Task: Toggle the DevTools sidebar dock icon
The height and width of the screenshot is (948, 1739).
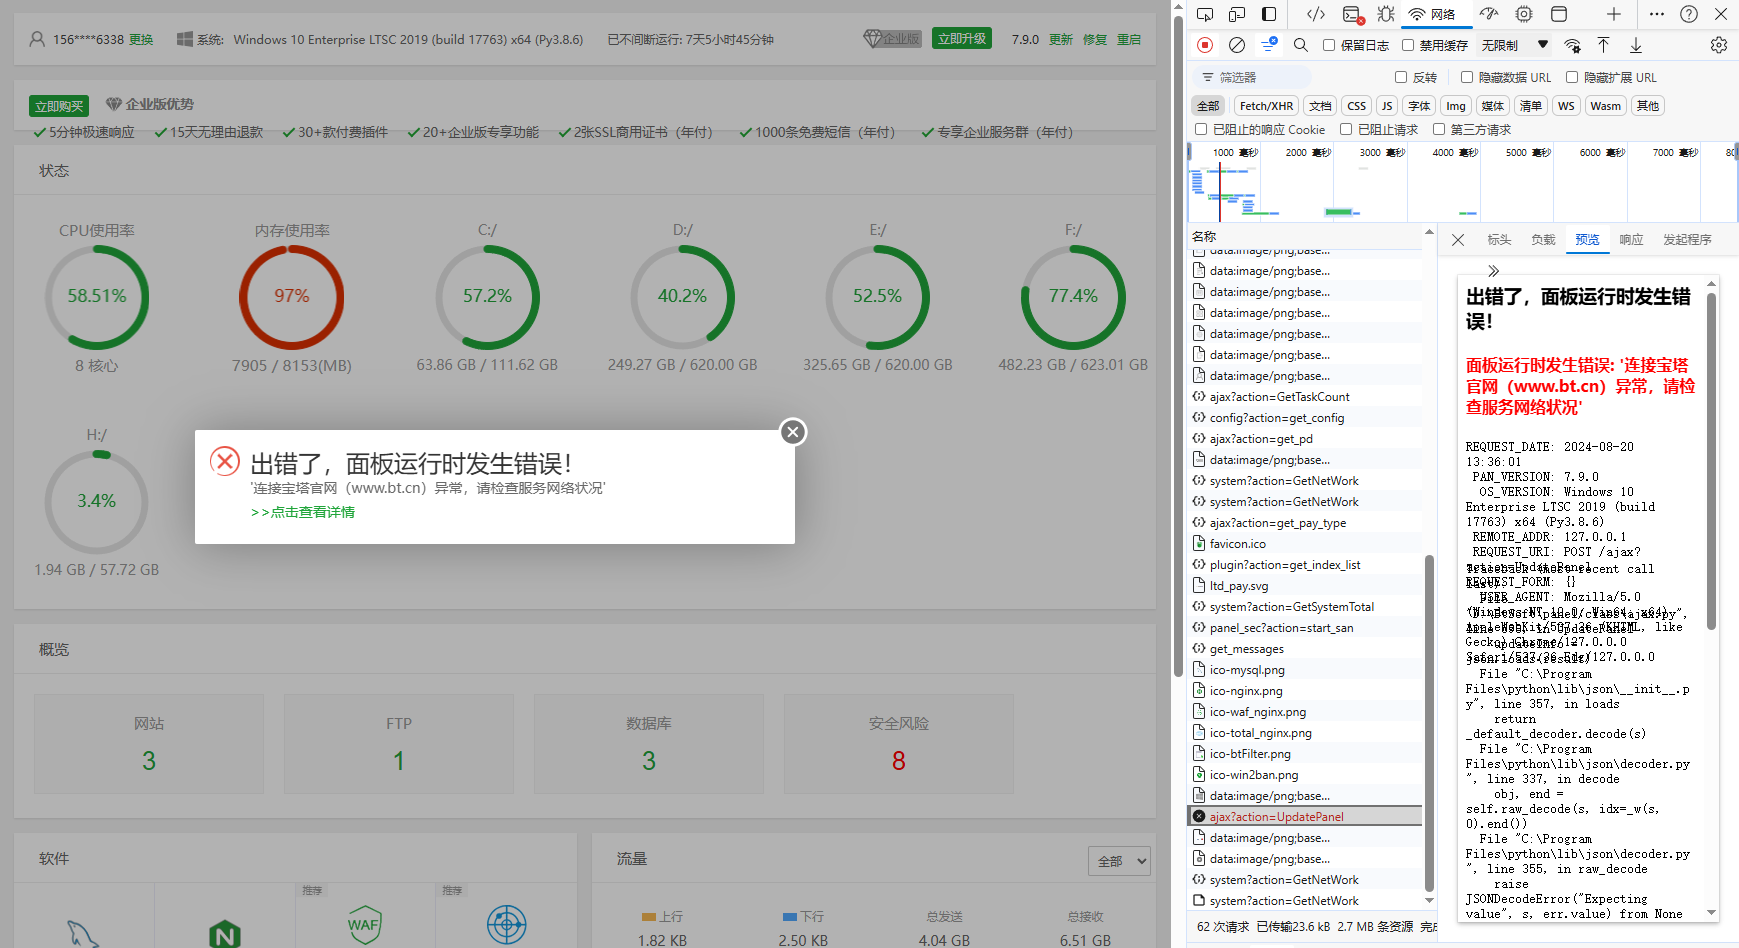Action: pyautogui.click(x=1269, y=14)
